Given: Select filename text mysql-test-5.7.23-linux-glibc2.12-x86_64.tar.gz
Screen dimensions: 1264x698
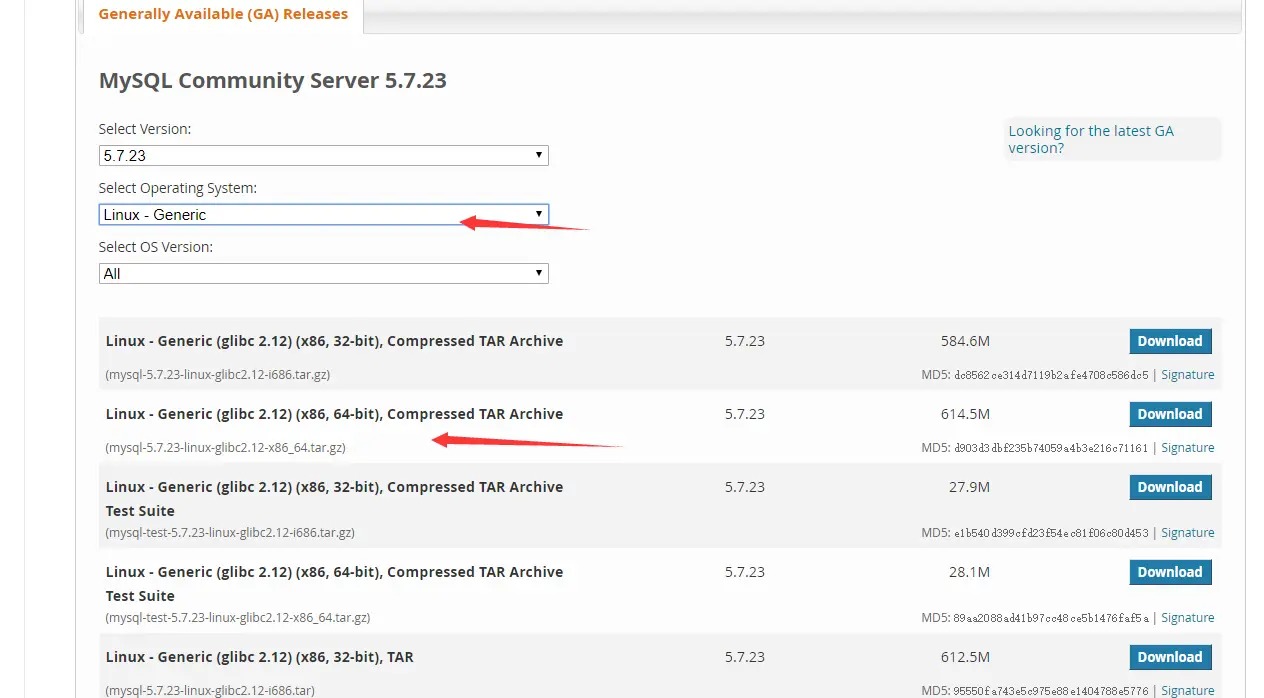Looking at the screenshot, I should click(238, 618).
